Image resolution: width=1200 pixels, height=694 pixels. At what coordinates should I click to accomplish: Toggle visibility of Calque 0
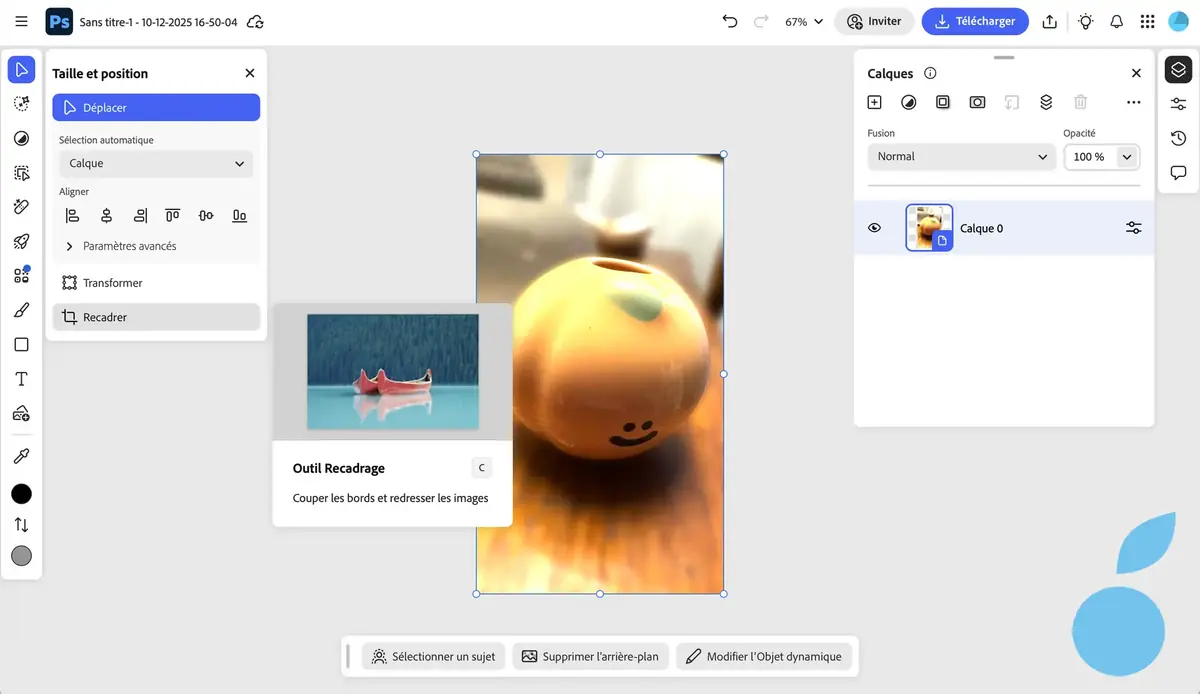874,227
